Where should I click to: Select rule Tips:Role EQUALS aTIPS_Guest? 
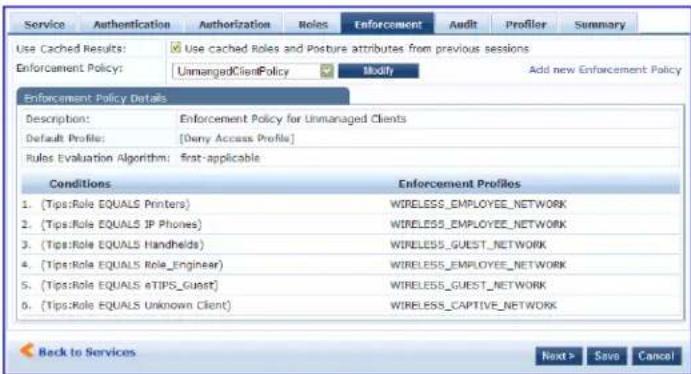[x=130, y=285]
